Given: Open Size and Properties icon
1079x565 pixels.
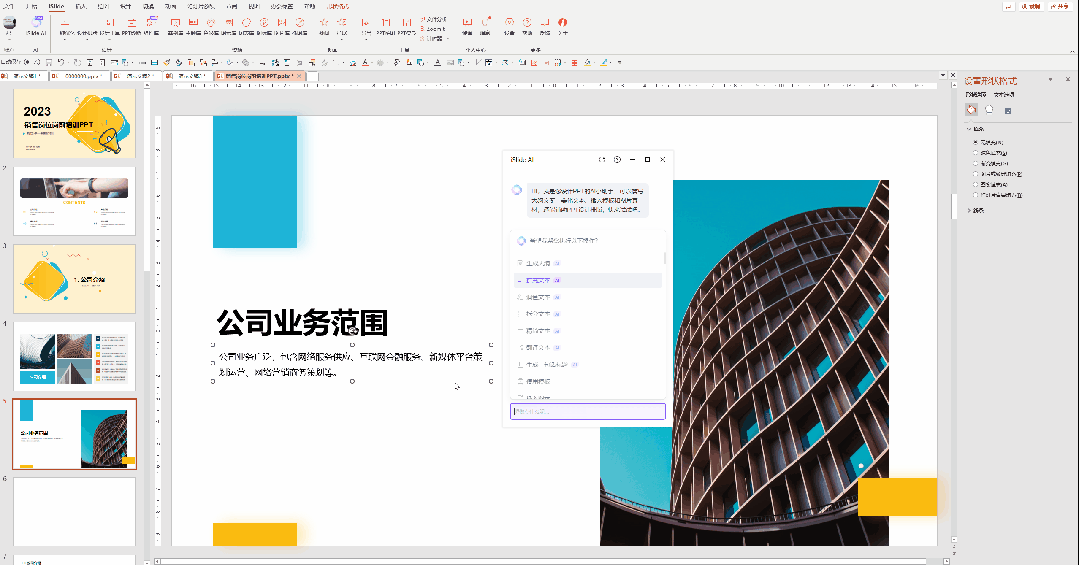Looking at the screenshot, I should 1007,110.
